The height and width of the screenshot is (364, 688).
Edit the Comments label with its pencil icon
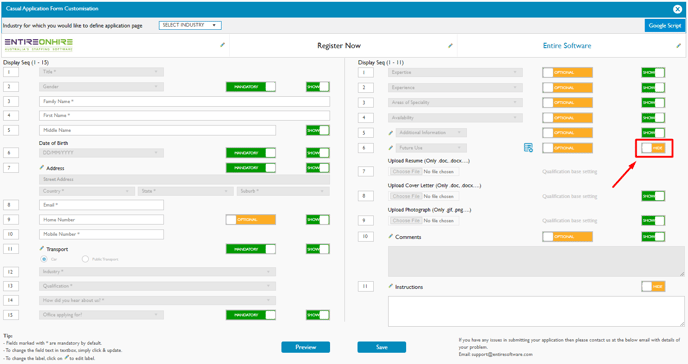391,236
